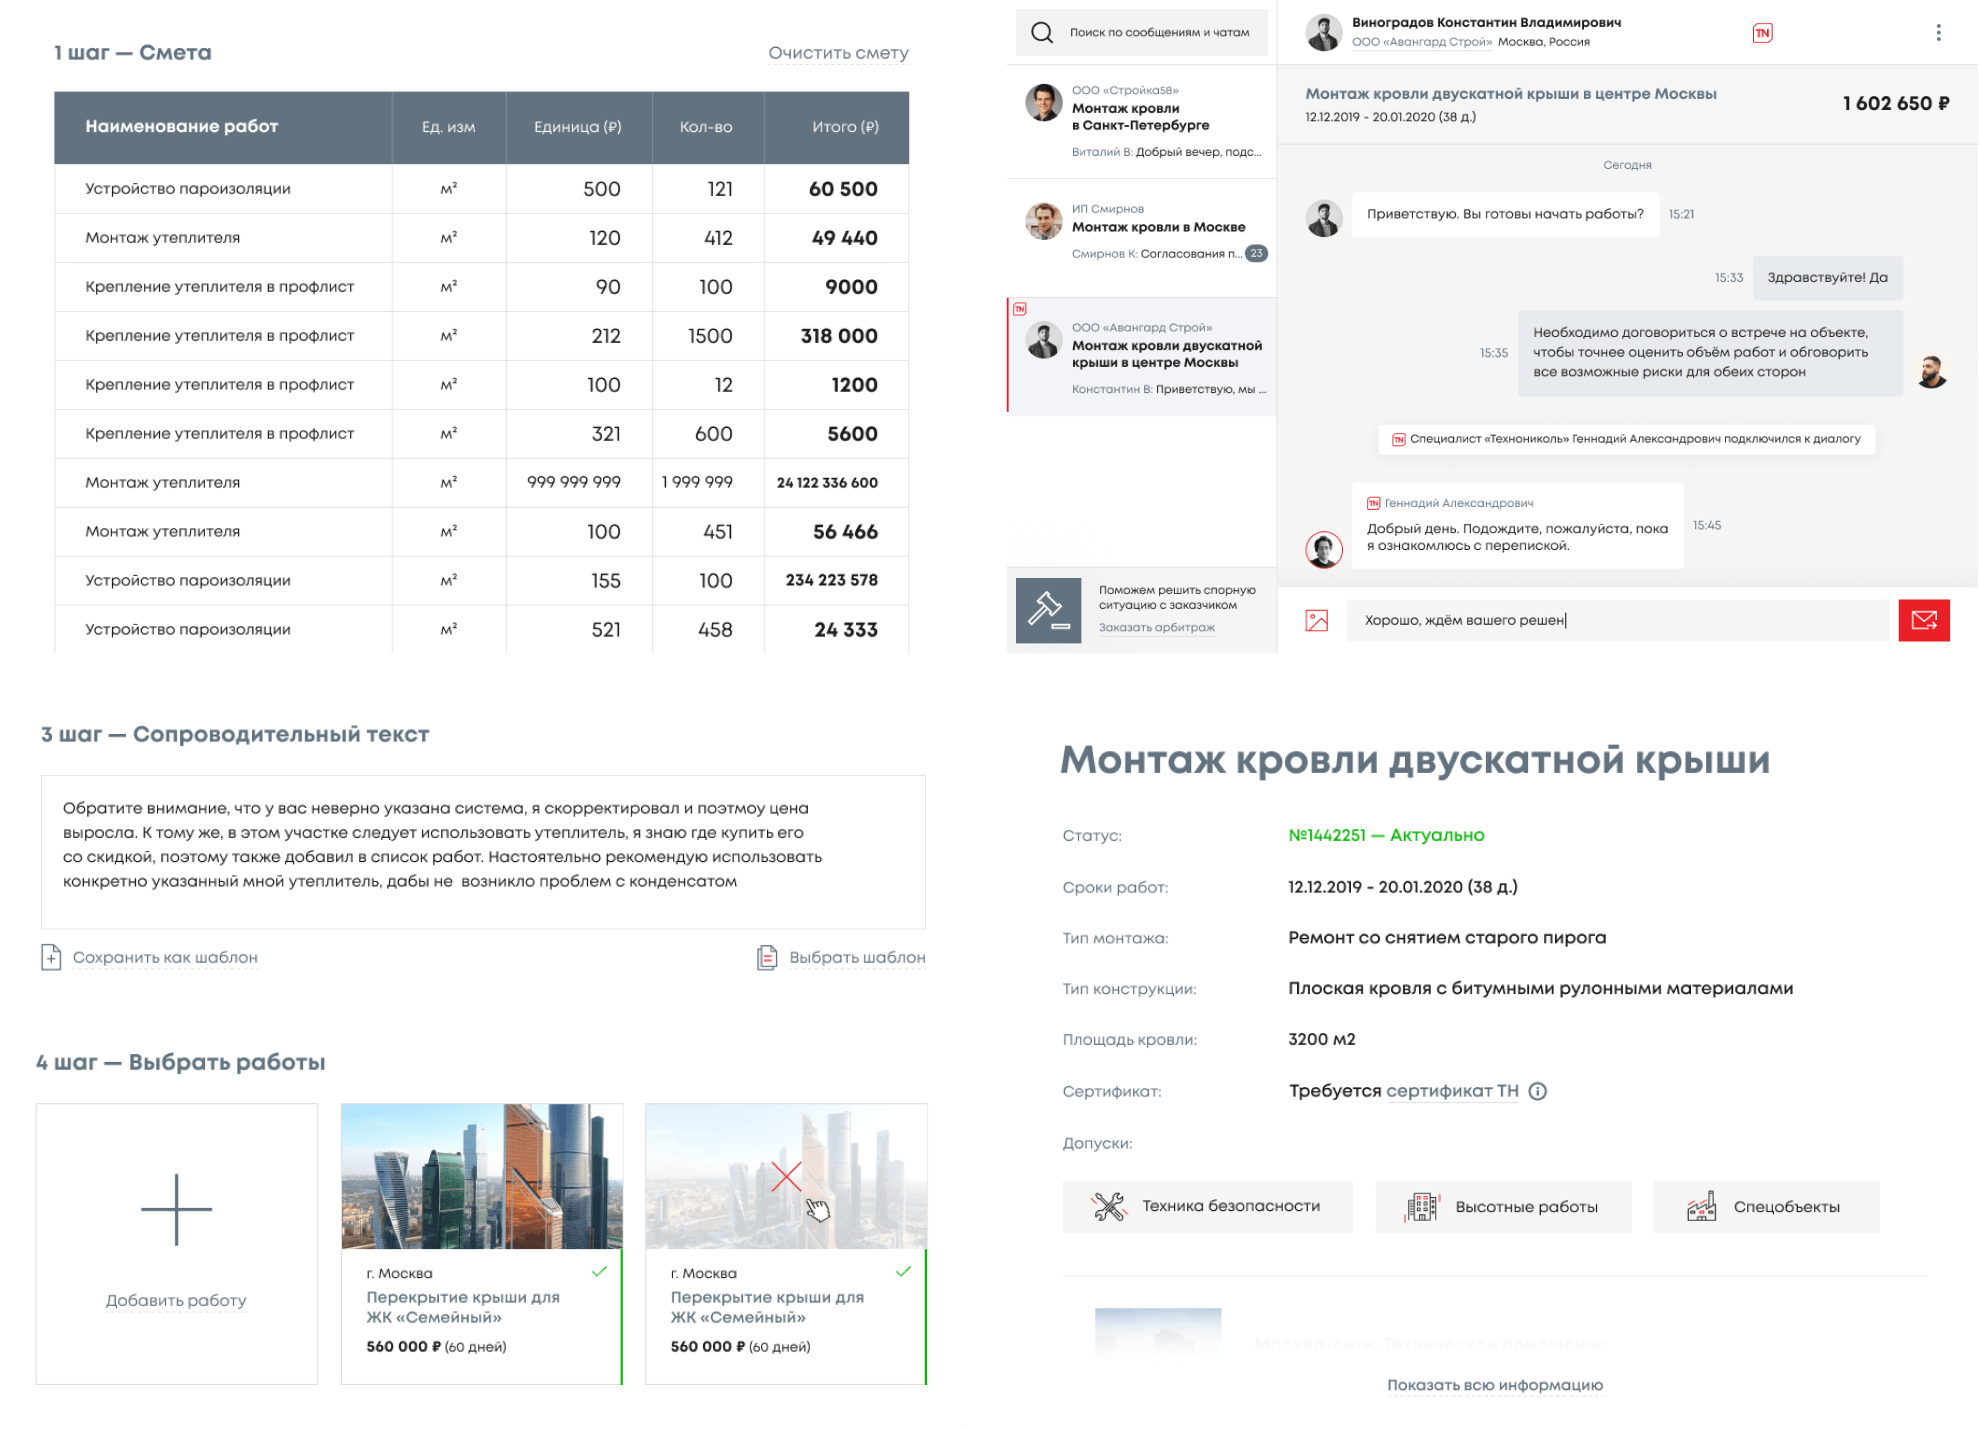The image size is (1979, 1430).
Task: Toggle checkmark on second Перекрытие крыши card
Action: (x=903, y=1272)
